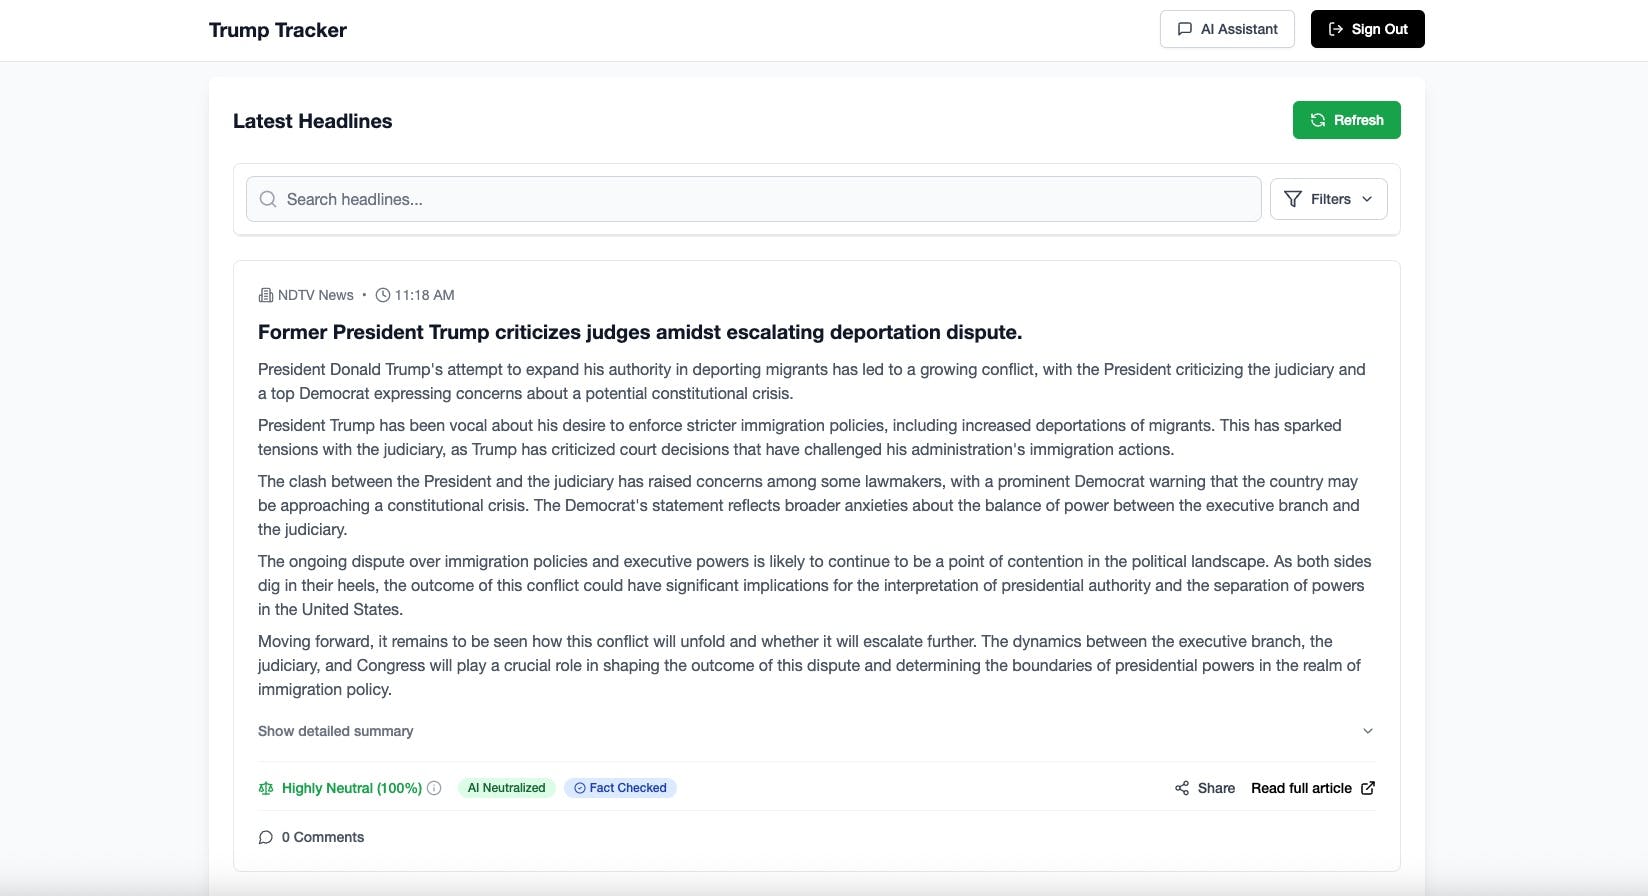Click the Trump Tracker logo title
This screenshot has height=896, width=1648.
(x=278, y=30)
